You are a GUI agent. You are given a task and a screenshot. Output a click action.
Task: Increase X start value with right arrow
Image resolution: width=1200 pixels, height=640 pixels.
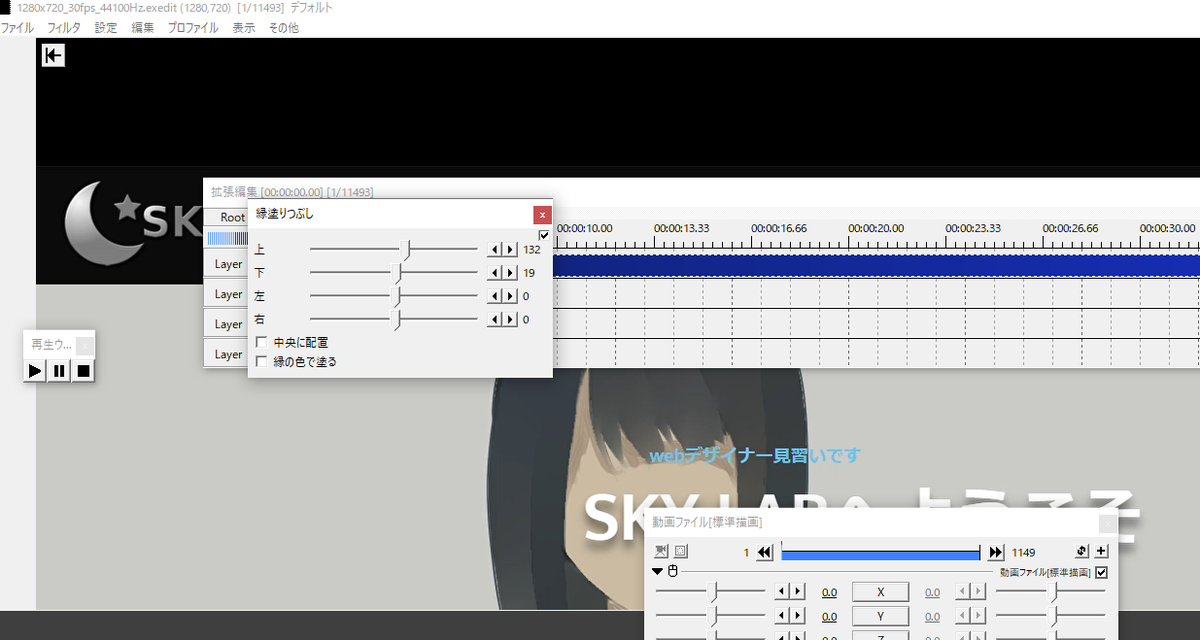click(797, 592)
